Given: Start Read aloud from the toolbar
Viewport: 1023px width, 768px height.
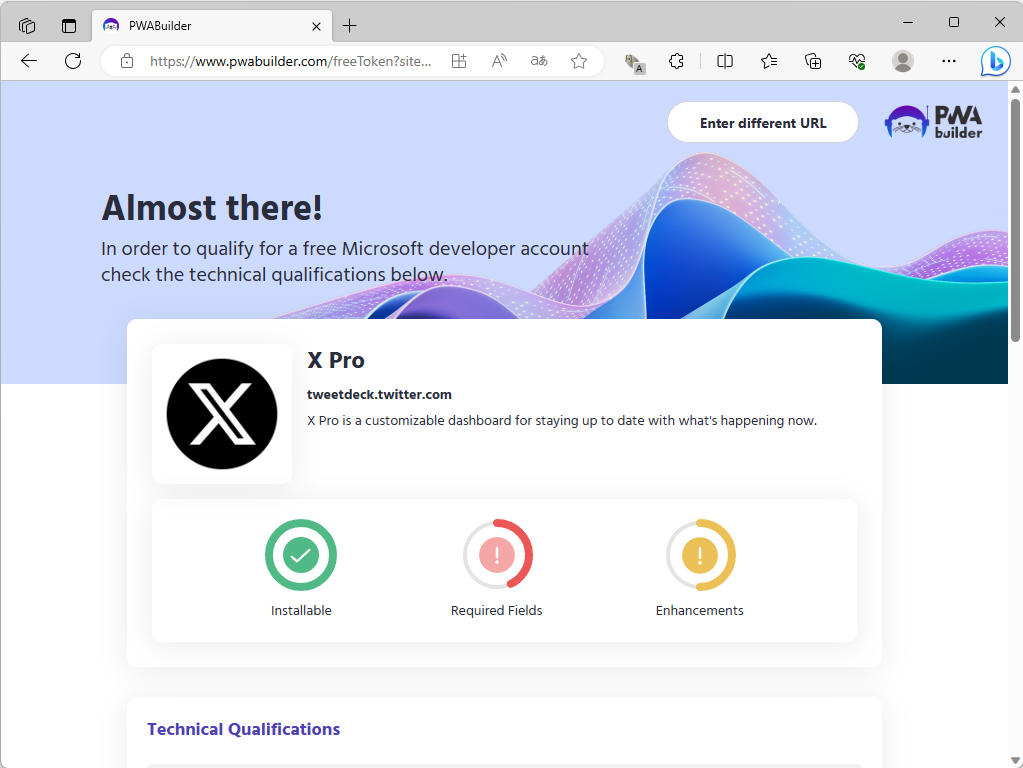Looking at the screenshot, I should tap(498, 61).
